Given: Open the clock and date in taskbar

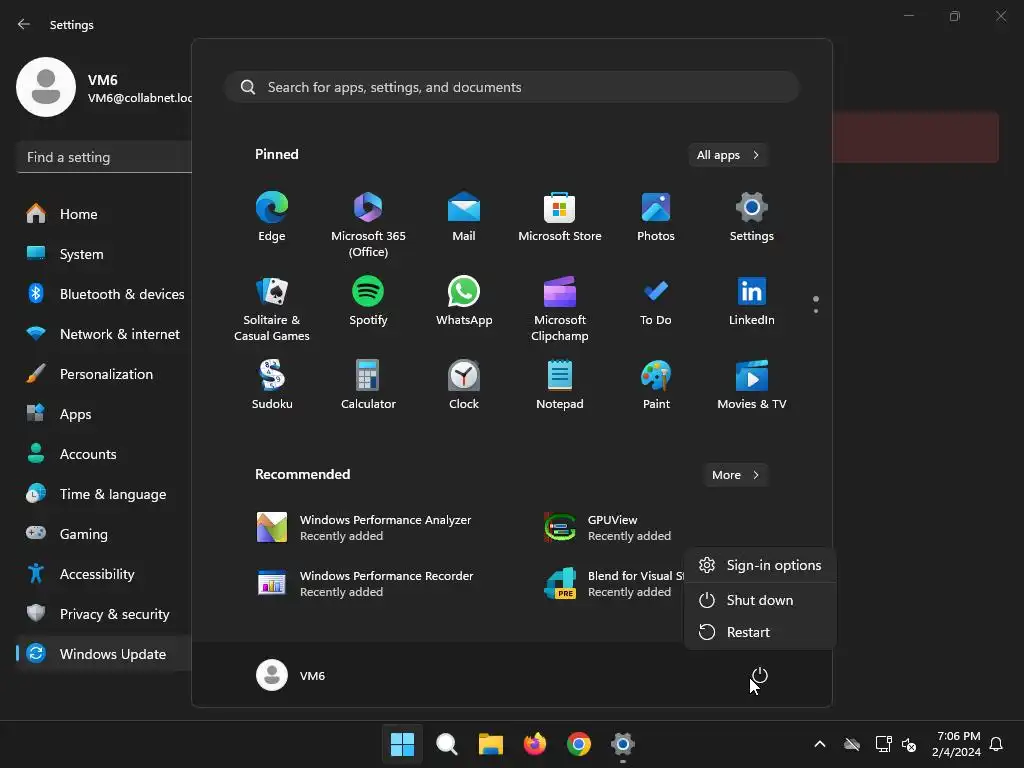Looking at the screenshot, I should coord(957,744).
